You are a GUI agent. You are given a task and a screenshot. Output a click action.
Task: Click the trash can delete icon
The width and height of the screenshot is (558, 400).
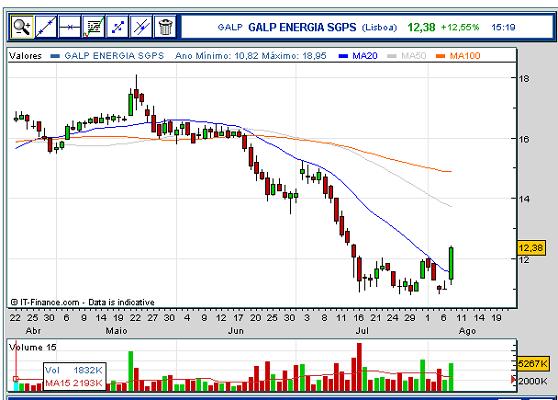(165, 27)
